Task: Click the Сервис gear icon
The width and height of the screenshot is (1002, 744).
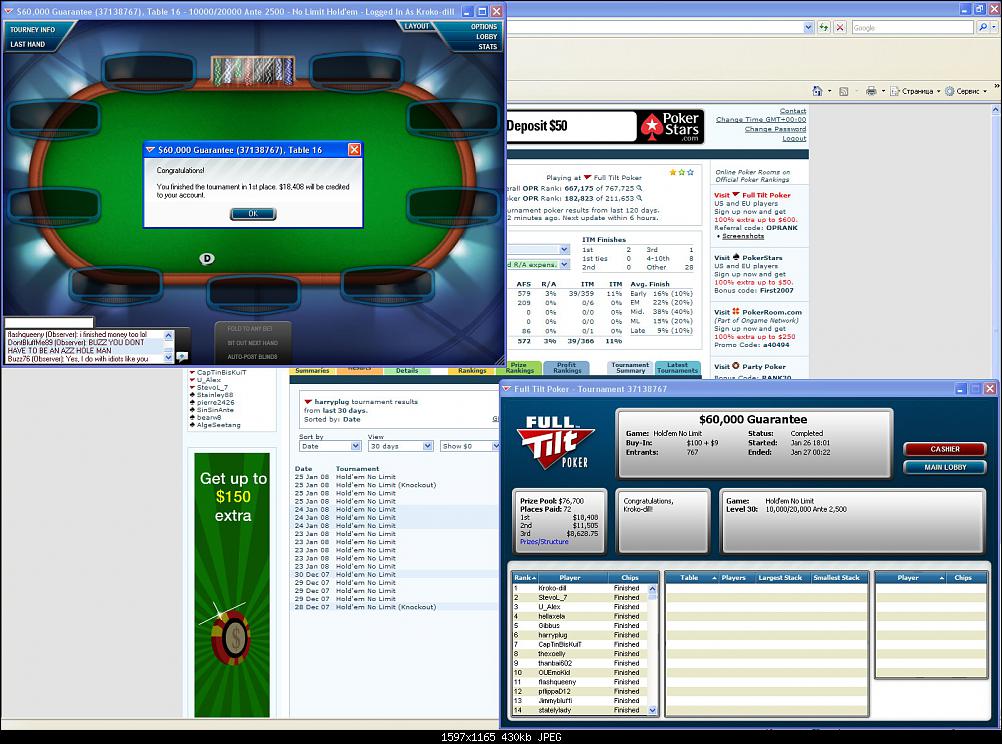Action: pos(950,91)
